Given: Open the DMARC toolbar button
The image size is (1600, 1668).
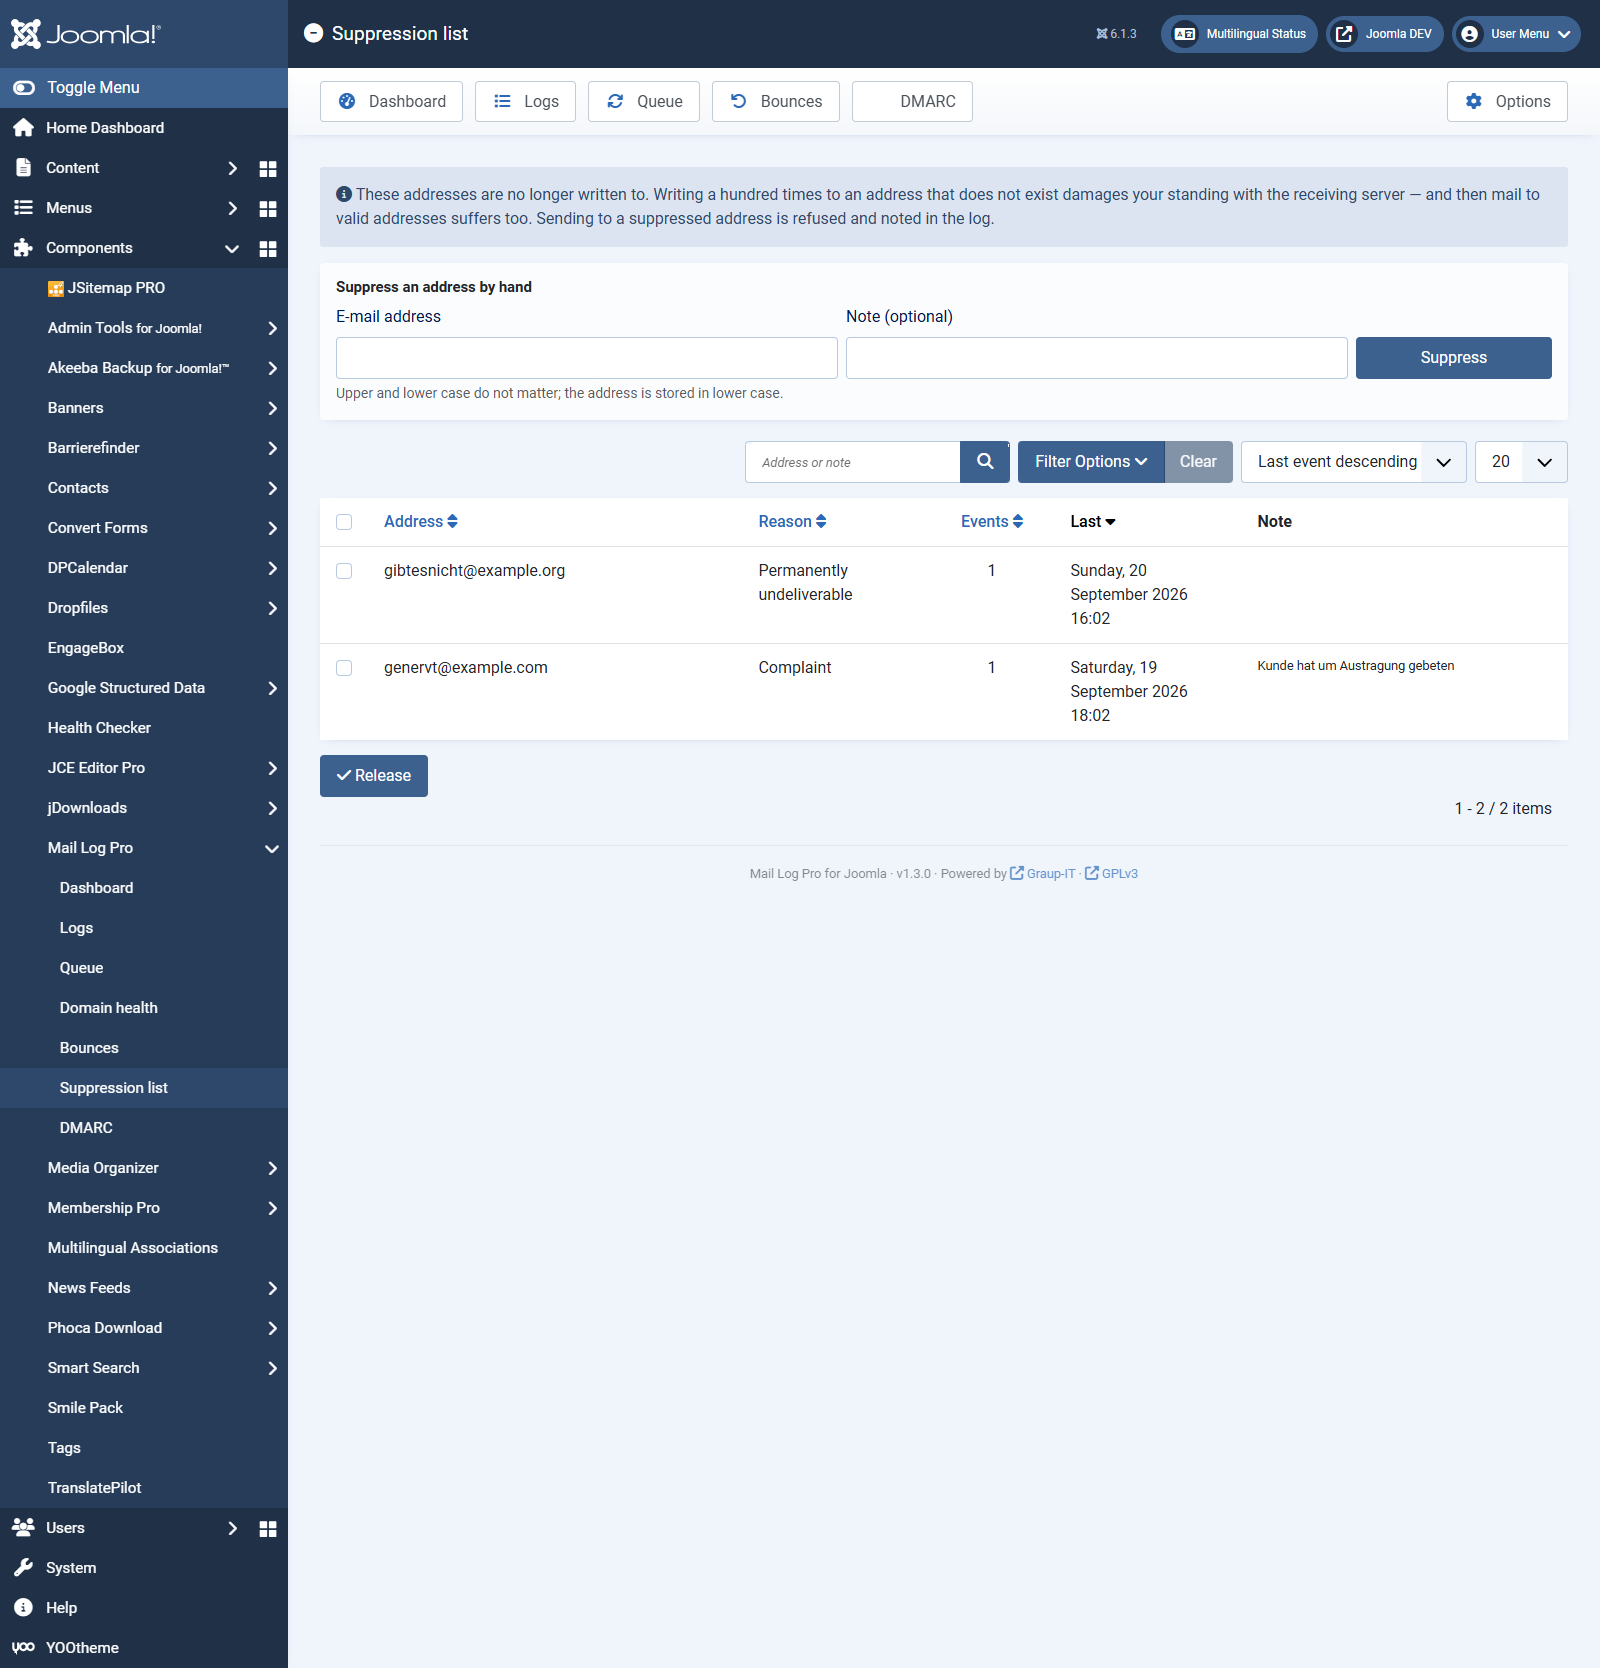Looking at the screenshot, I should pos(912,101).
